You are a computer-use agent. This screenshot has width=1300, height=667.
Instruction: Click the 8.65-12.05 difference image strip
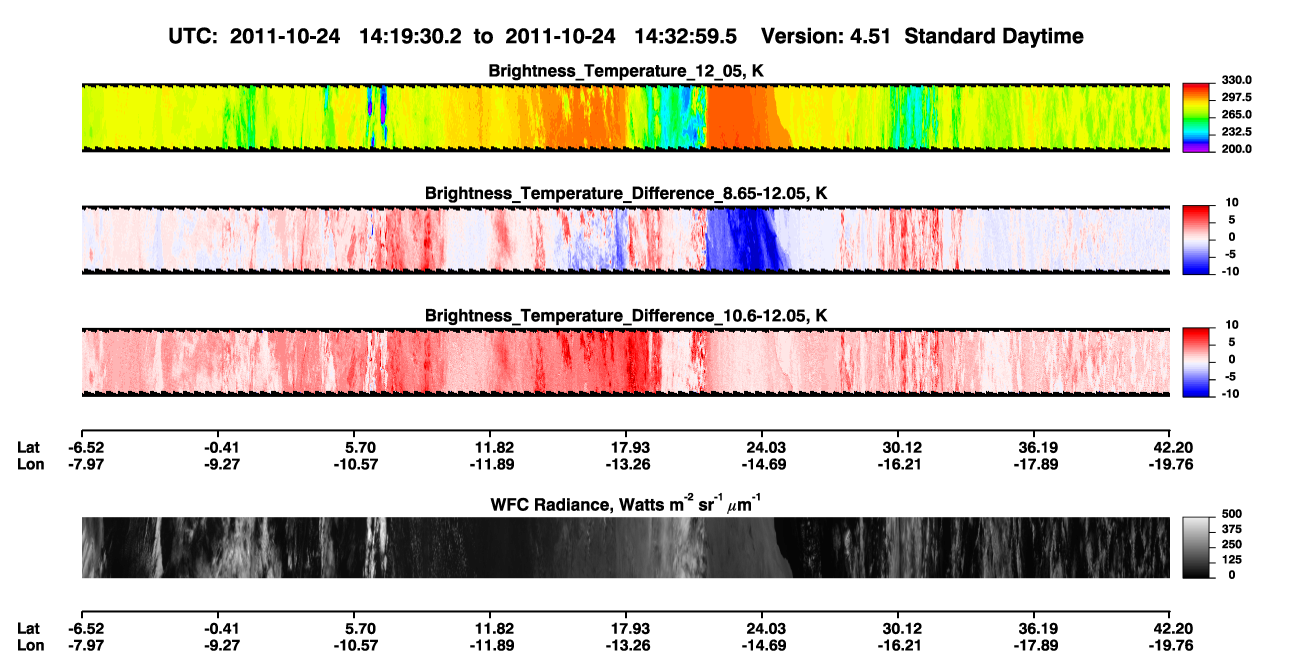coord(625,240)
